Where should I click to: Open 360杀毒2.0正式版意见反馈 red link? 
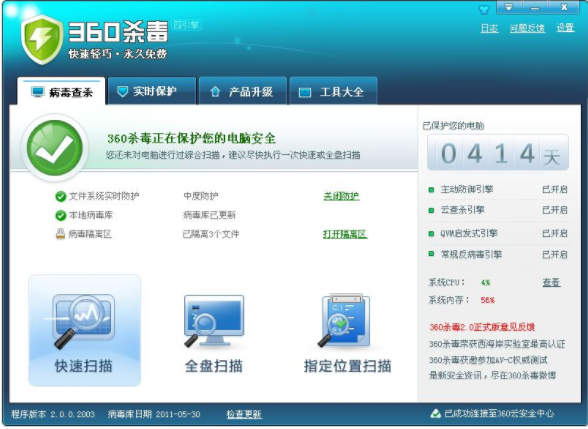click(482, 327)
